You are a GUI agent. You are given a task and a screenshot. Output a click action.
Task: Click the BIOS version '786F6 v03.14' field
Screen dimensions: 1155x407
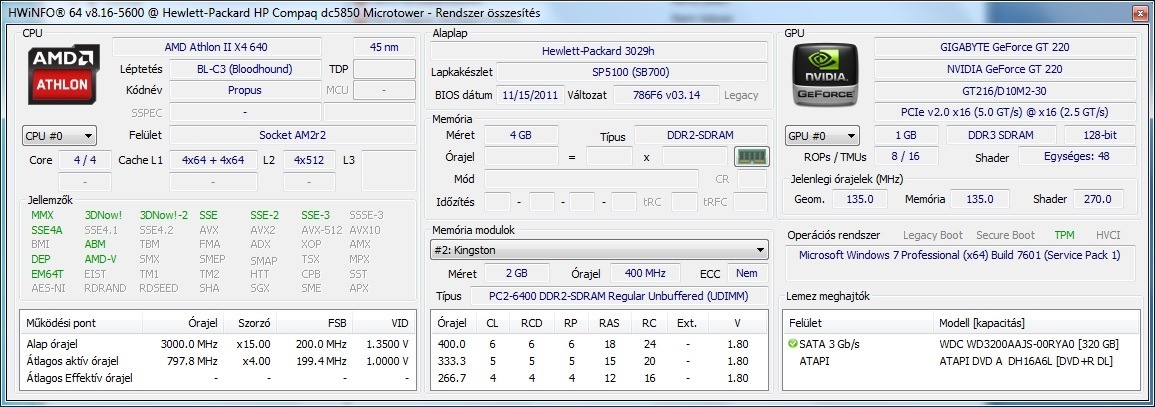click(x=666, y=95)
